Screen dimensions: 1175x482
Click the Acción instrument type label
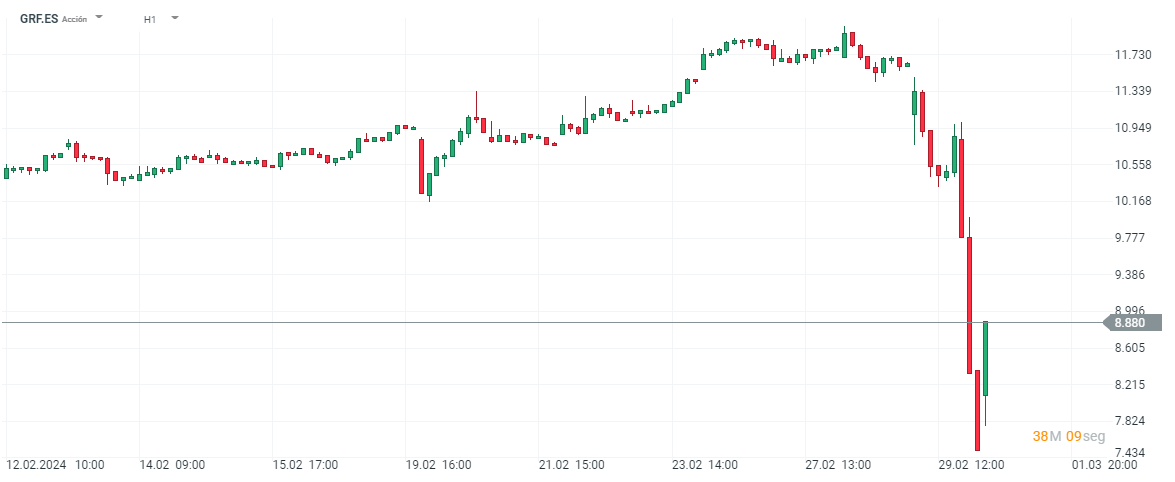[x=75, y=19]
